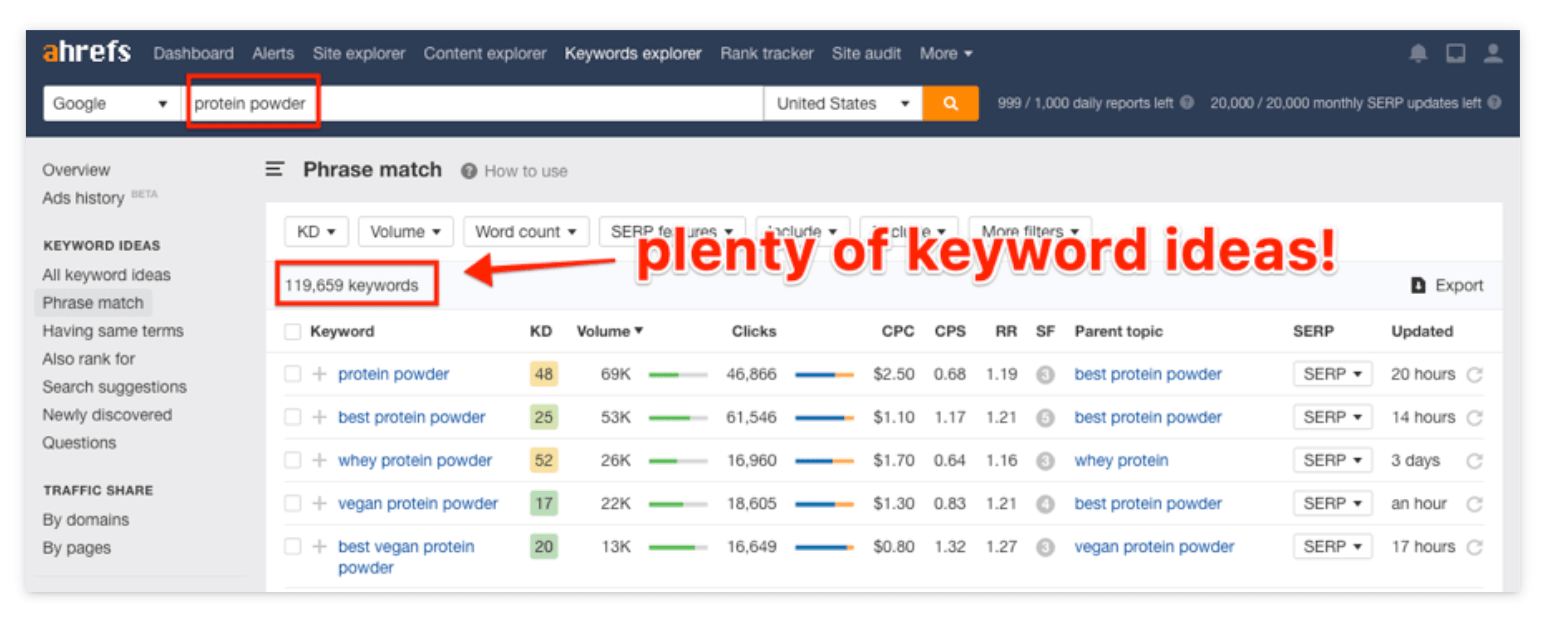Open the user account icon
The width and height of the screenshot is (1548, 624).
point(1493,54)
